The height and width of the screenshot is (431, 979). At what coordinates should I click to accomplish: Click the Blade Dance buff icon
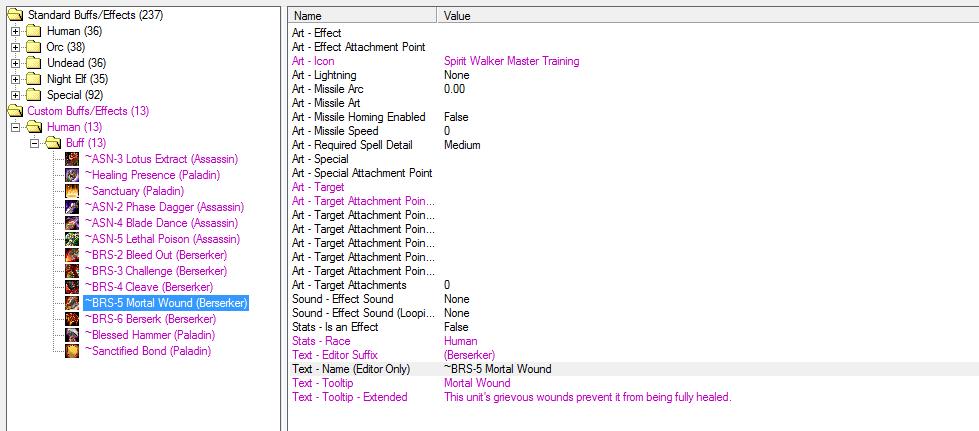72,224
